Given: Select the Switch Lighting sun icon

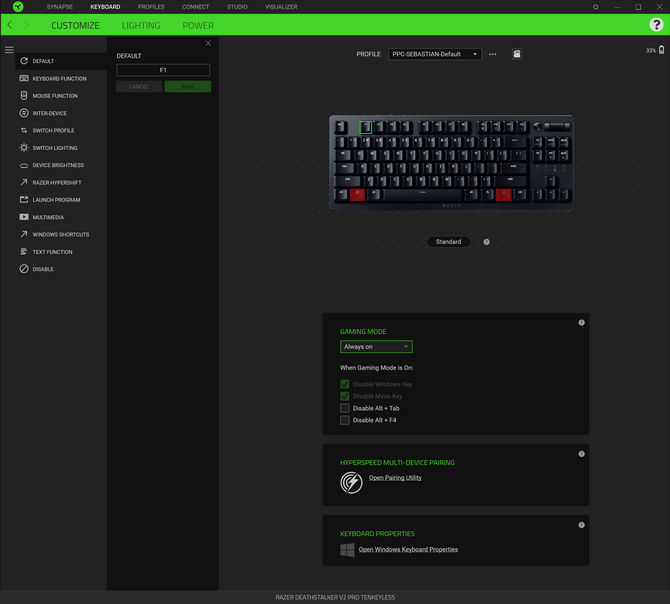Looking at the screenshot, I should (x=24, y=147).
